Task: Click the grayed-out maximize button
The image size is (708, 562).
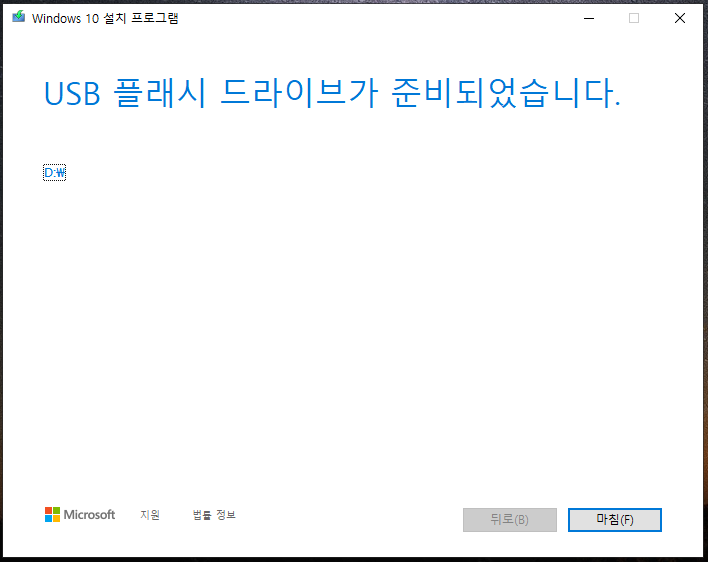Action: pyautogui.click(x=634, y=18)
